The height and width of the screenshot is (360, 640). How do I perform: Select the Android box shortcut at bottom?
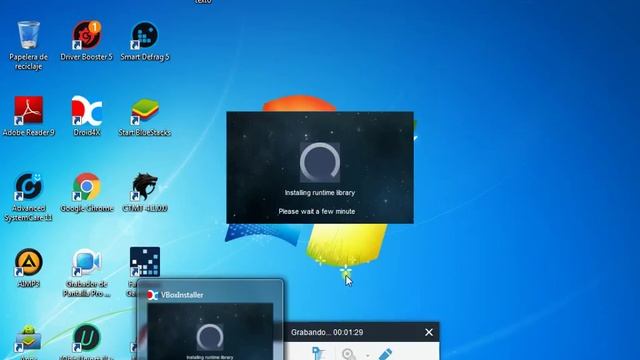29,340
